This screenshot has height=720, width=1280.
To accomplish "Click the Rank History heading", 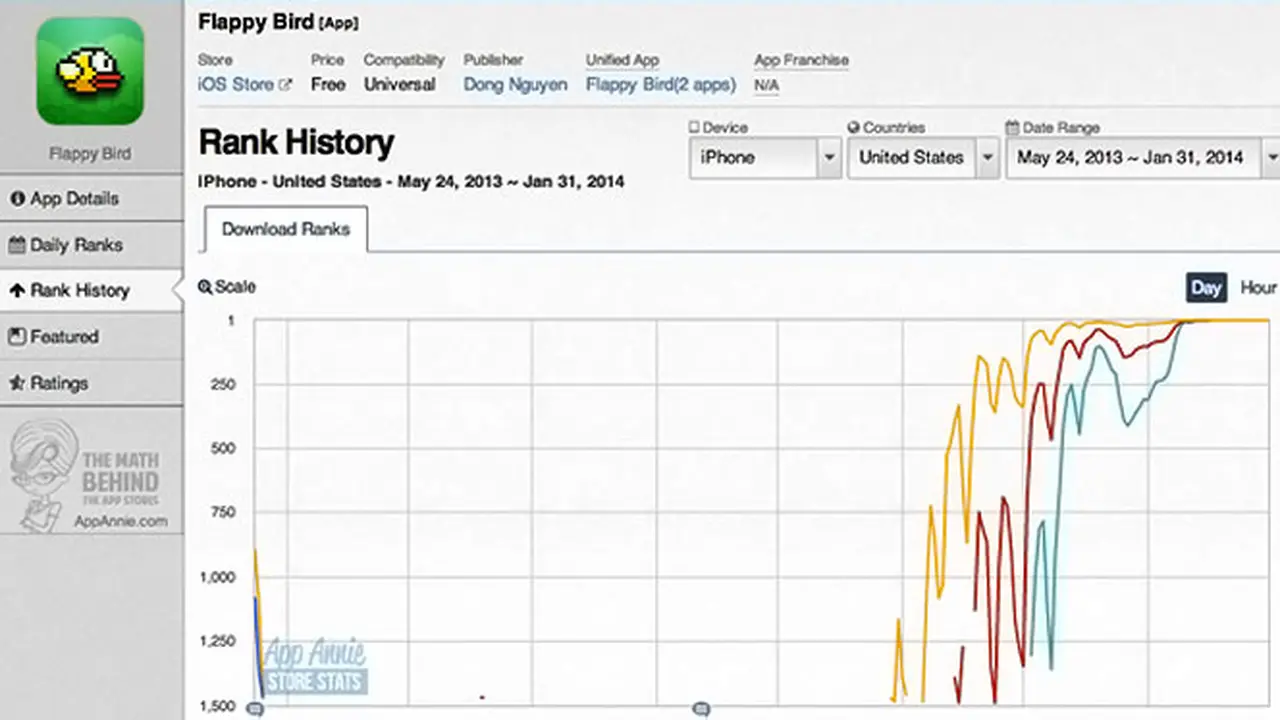I will (296, 142).
